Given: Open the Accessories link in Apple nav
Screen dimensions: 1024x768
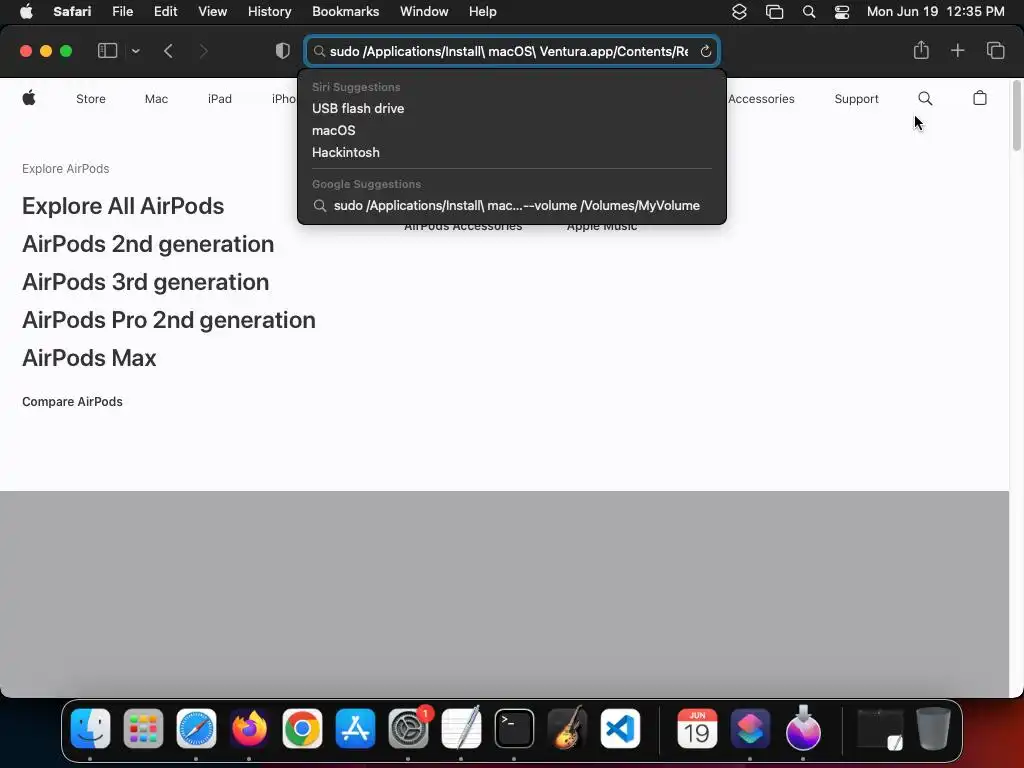Looking at the screenshot, I should click(x=761, y=99).
